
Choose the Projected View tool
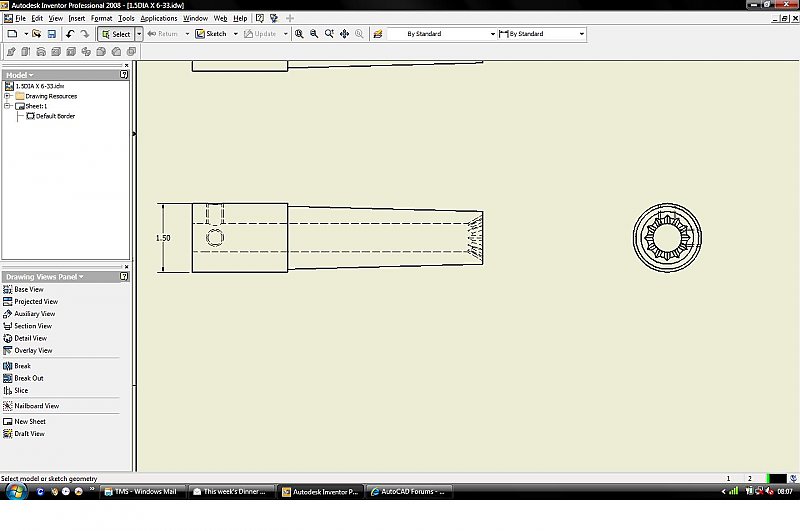coord(35,301)
